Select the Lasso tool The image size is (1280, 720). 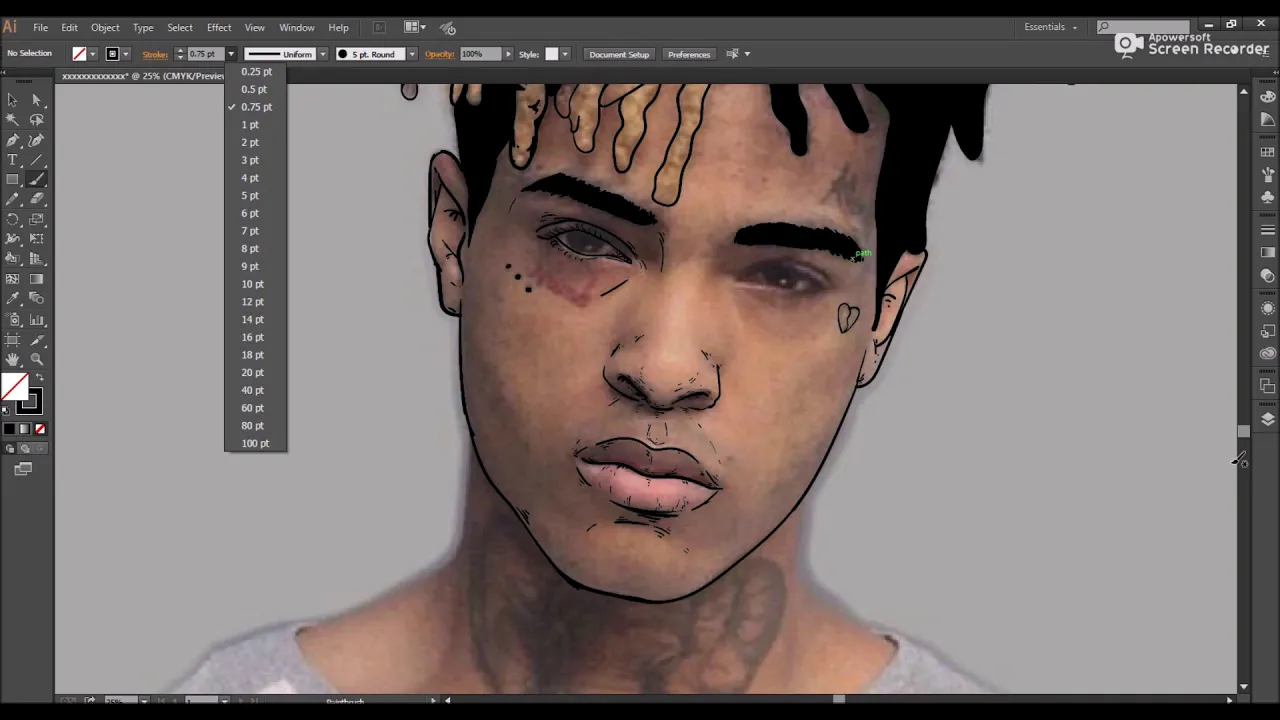click(37, 120)
